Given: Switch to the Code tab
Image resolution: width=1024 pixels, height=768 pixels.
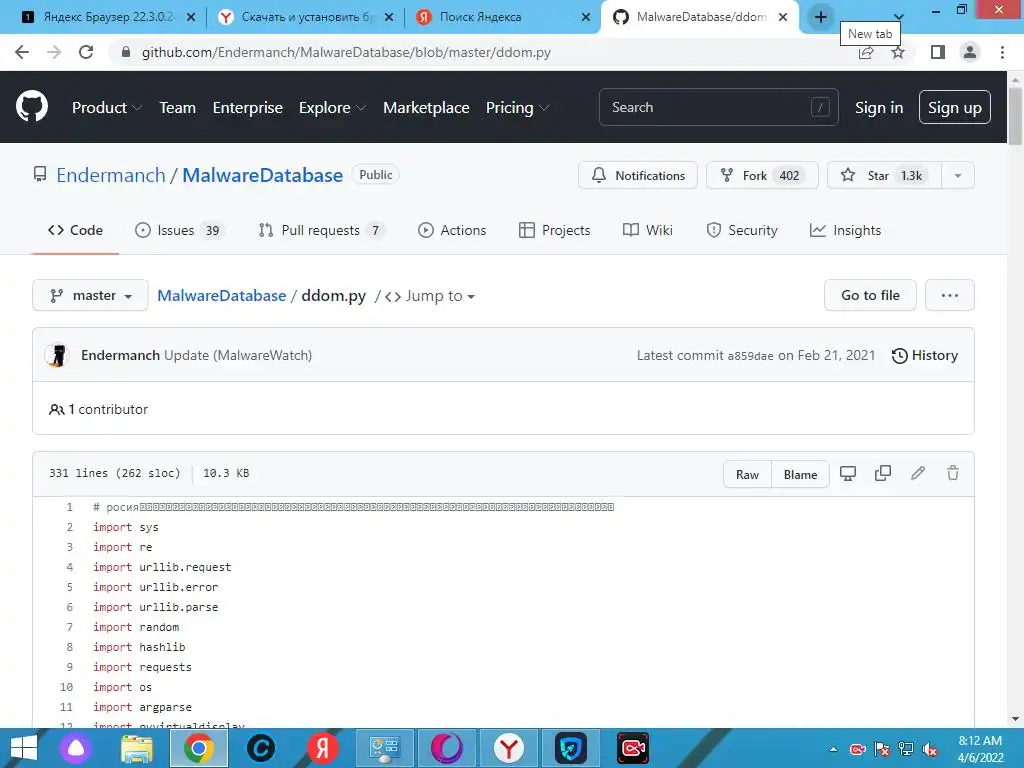Looking at the screenshot, I should (75, 230).
